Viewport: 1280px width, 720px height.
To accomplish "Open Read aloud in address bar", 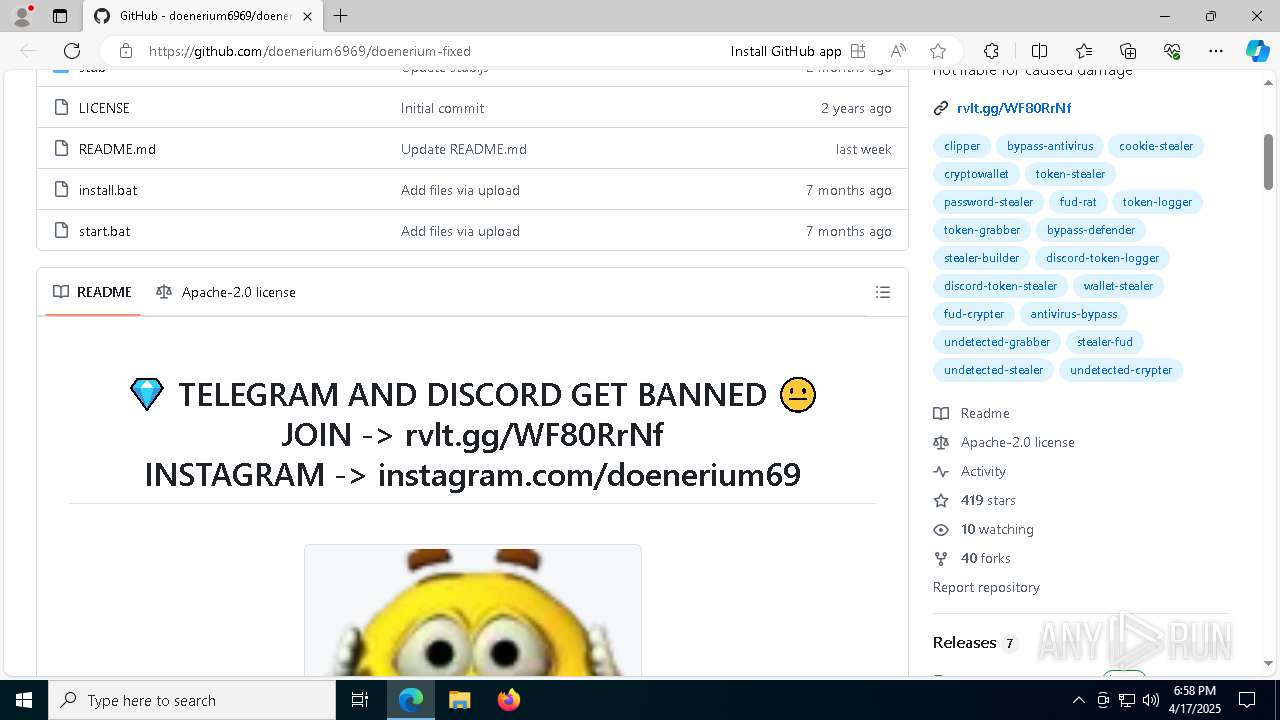I will click(x=898, y=51).
